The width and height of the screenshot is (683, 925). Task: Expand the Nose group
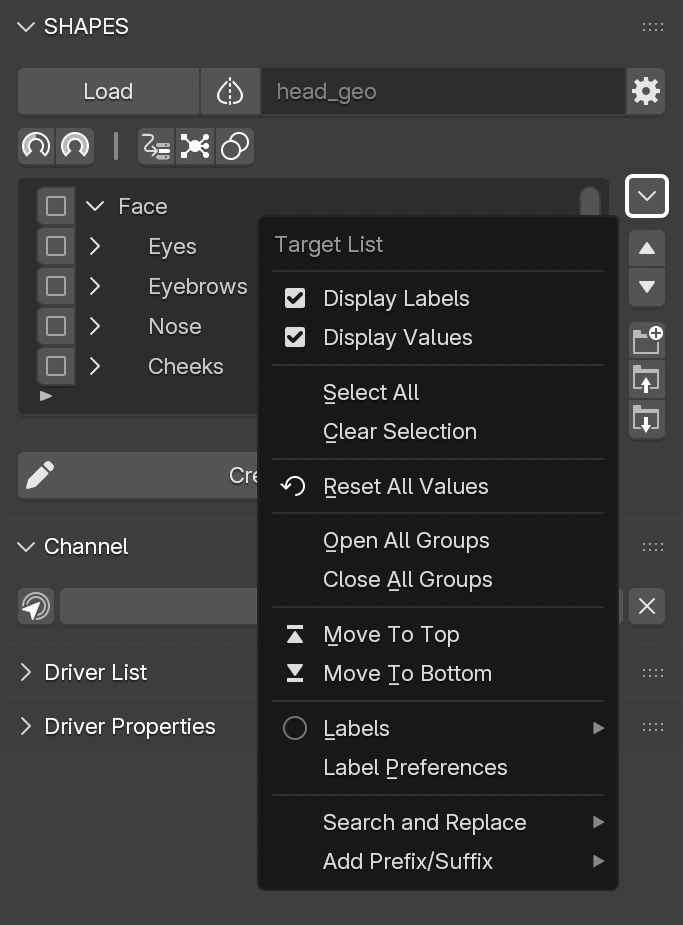95,326
